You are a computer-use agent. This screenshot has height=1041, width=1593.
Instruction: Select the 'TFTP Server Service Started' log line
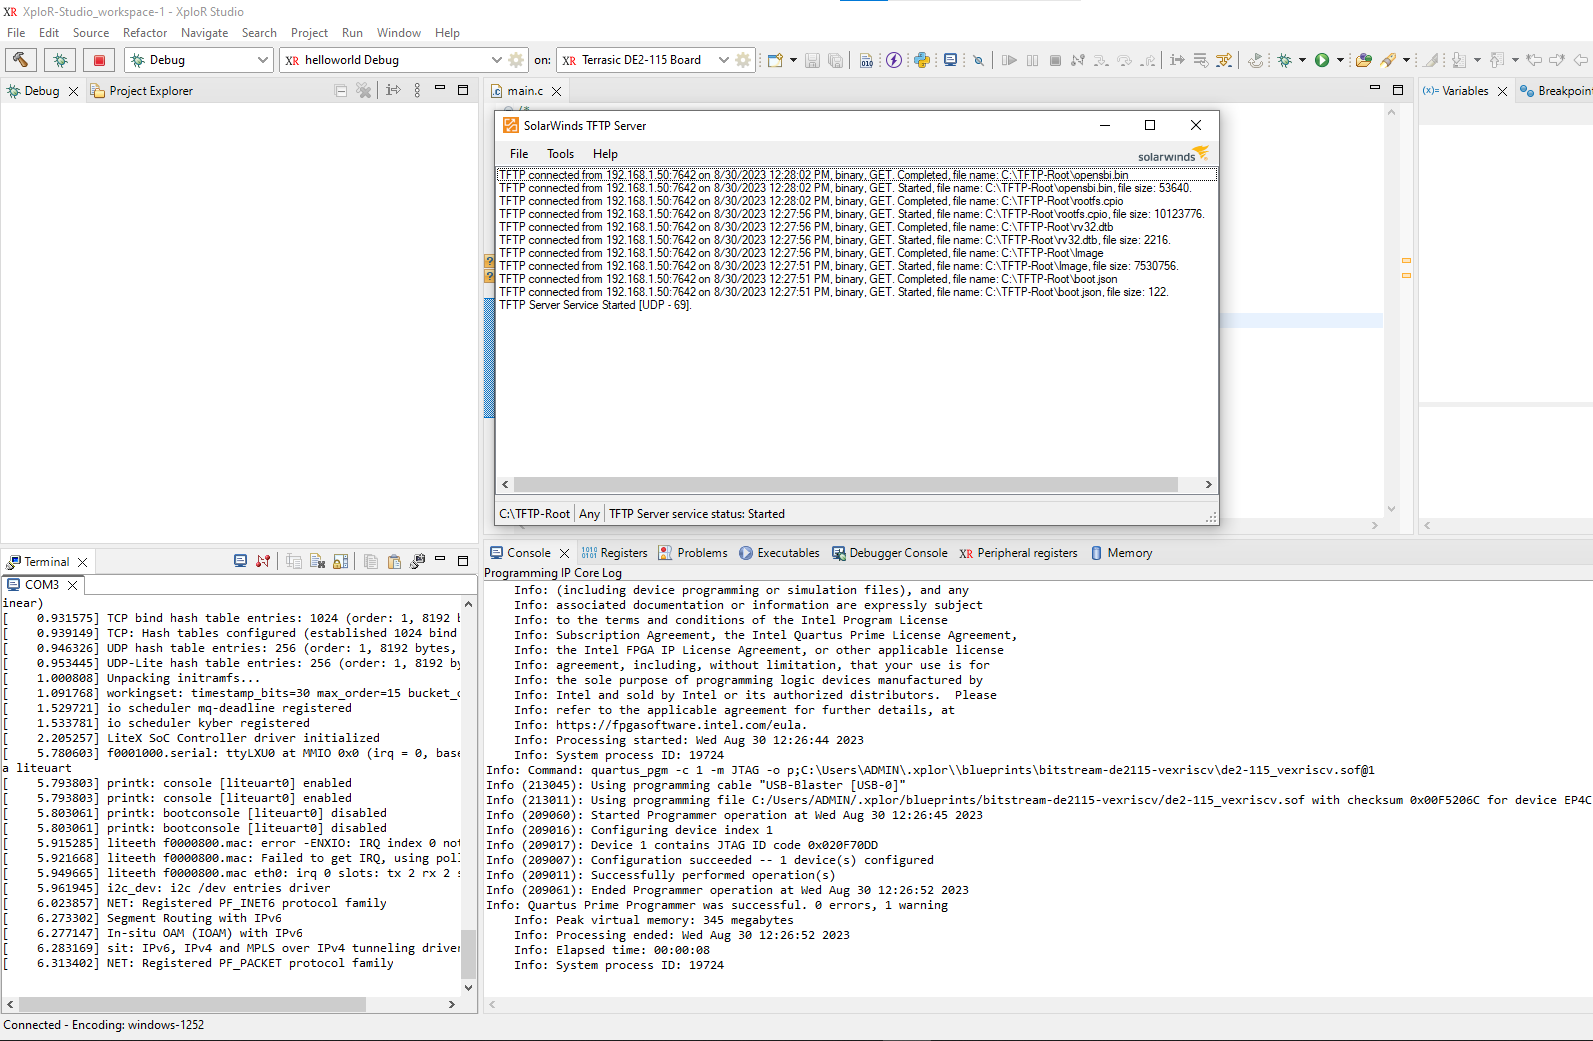click(595, 305)
